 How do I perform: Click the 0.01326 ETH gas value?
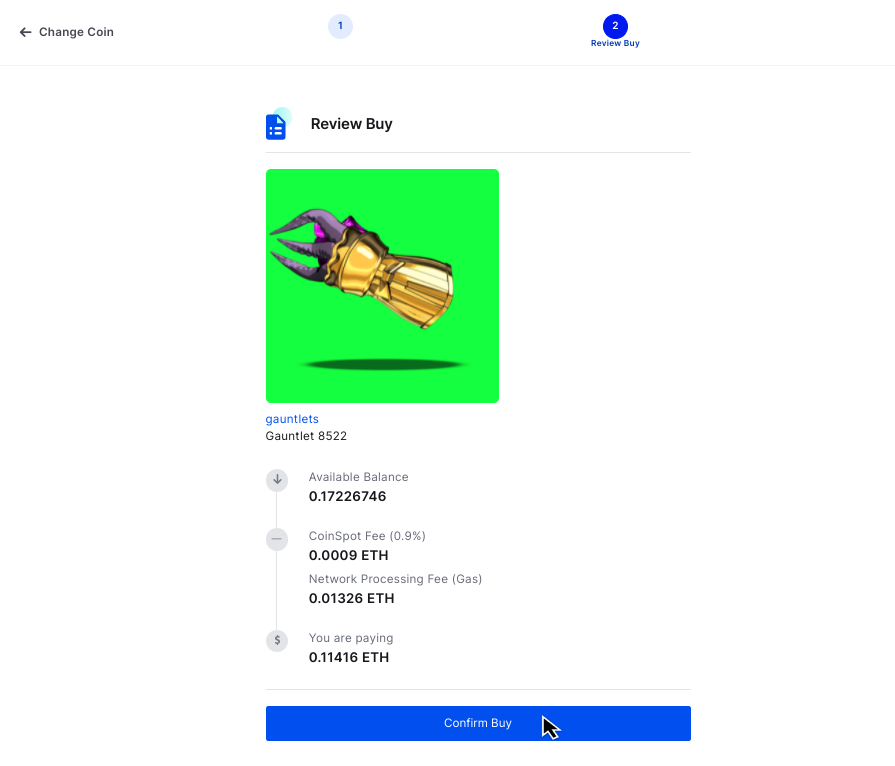351,598
